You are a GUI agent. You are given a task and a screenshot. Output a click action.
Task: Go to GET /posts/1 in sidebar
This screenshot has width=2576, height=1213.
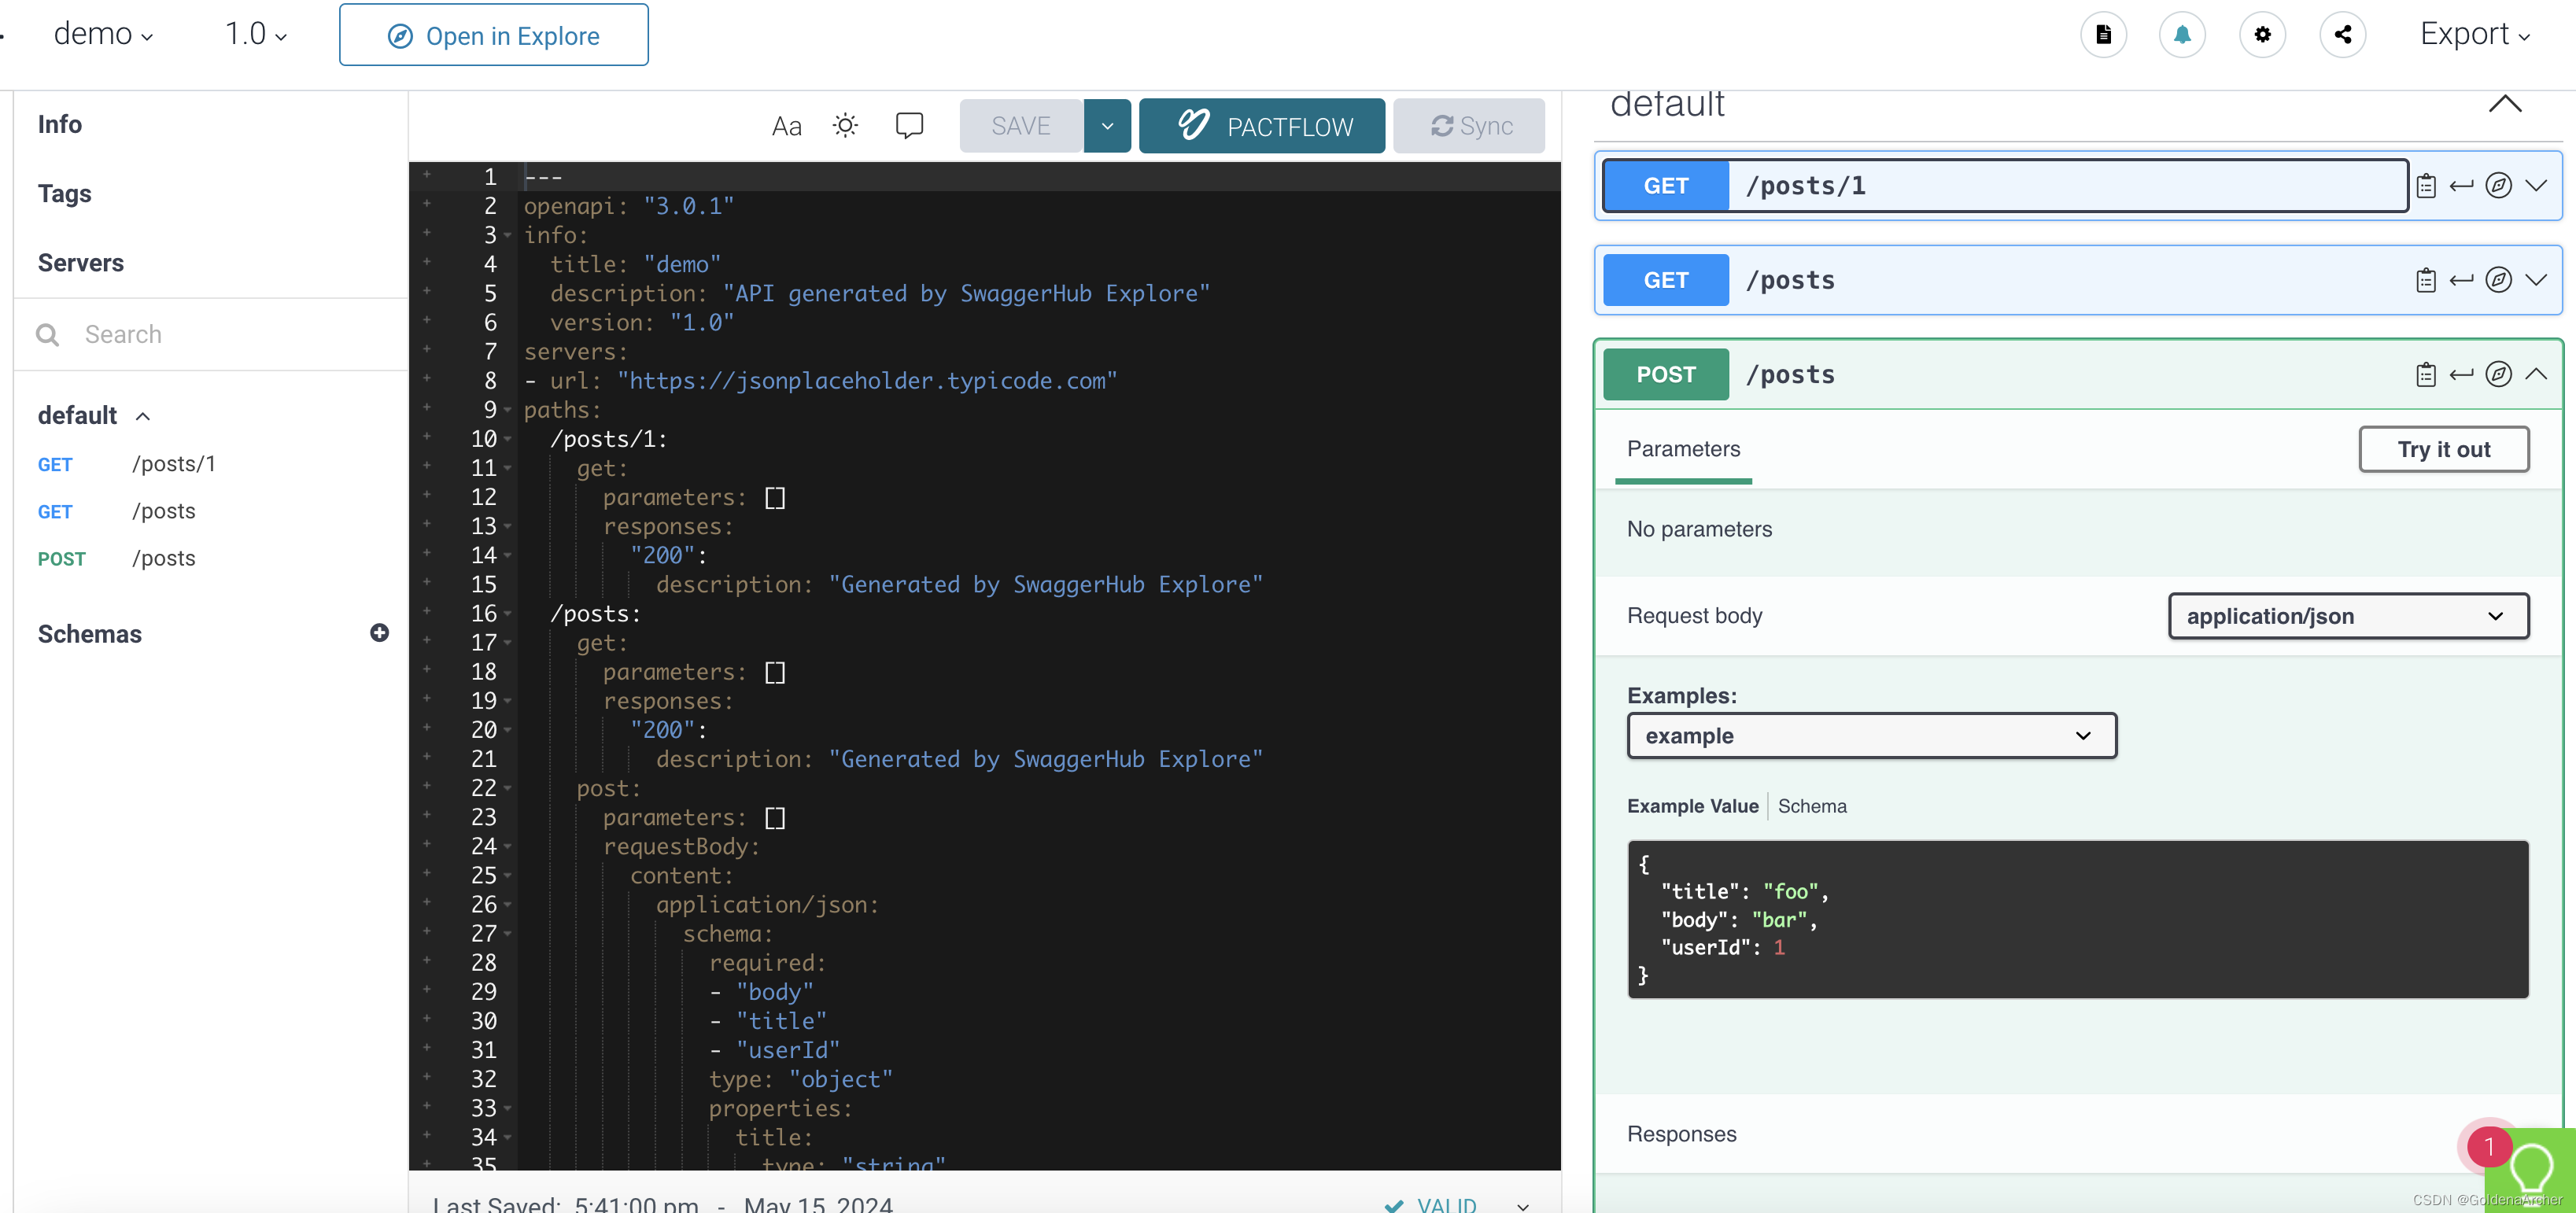pyautogui.click(x=126, y=464)
